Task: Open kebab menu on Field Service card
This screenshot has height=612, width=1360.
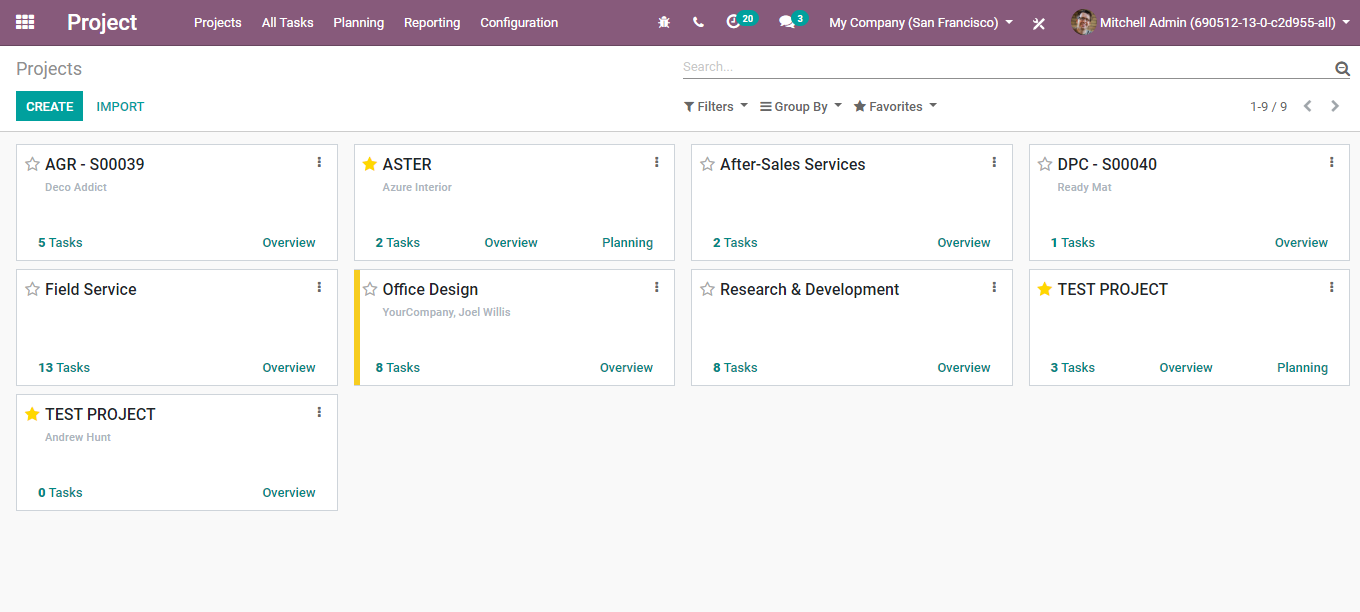Action: [319, 287]
